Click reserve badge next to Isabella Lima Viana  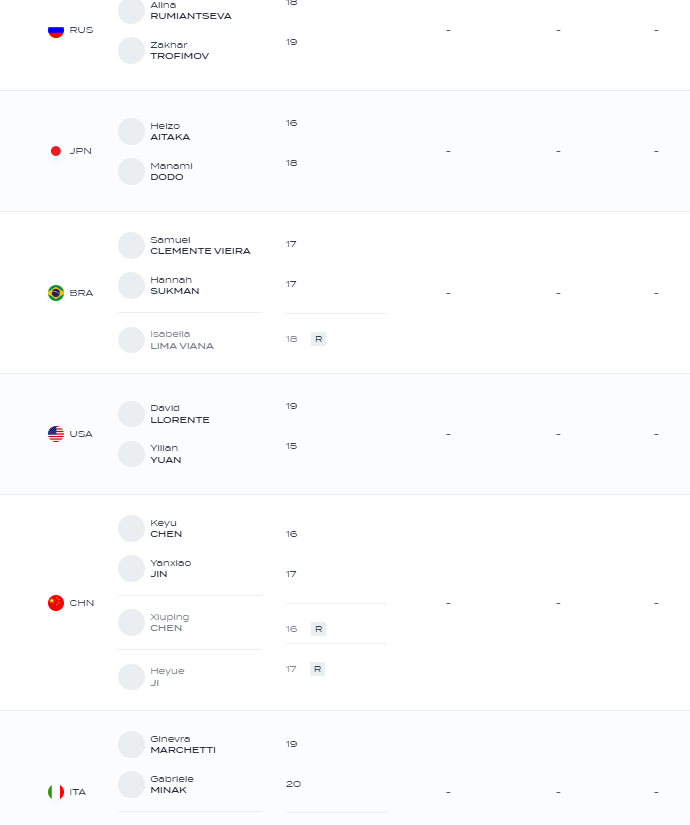(318, 339)
